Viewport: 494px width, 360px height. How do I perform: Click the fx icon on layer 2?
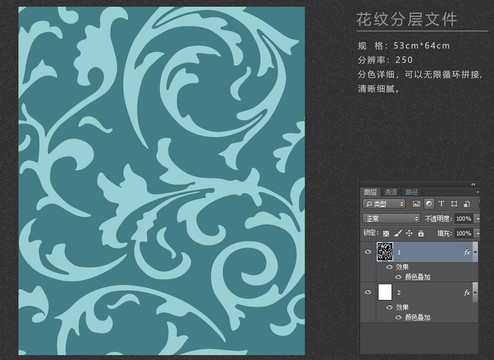click(467, 292)
